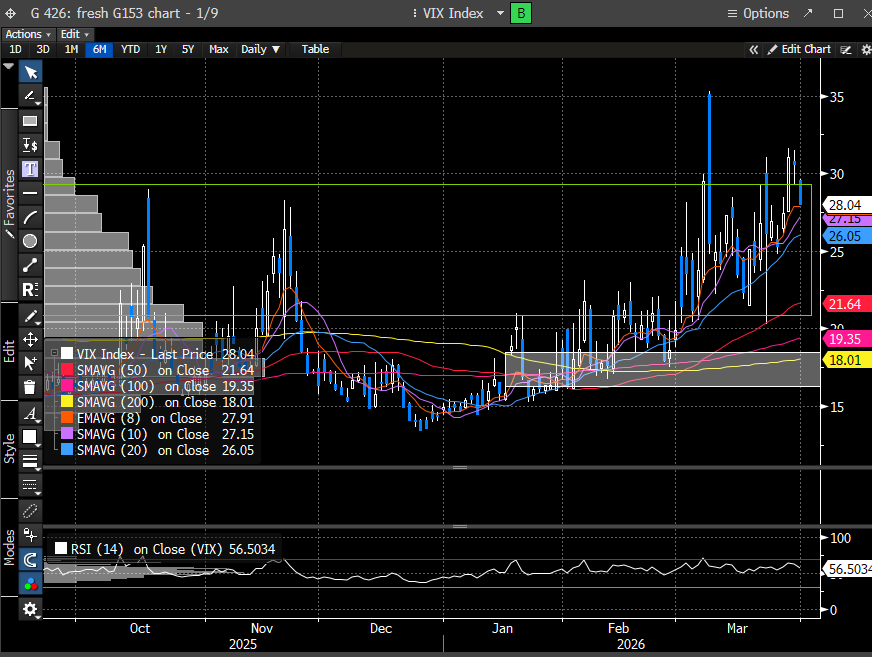Choose the price measure tool
The width and height of the screenshot is (872, 657).
[30, 145]
